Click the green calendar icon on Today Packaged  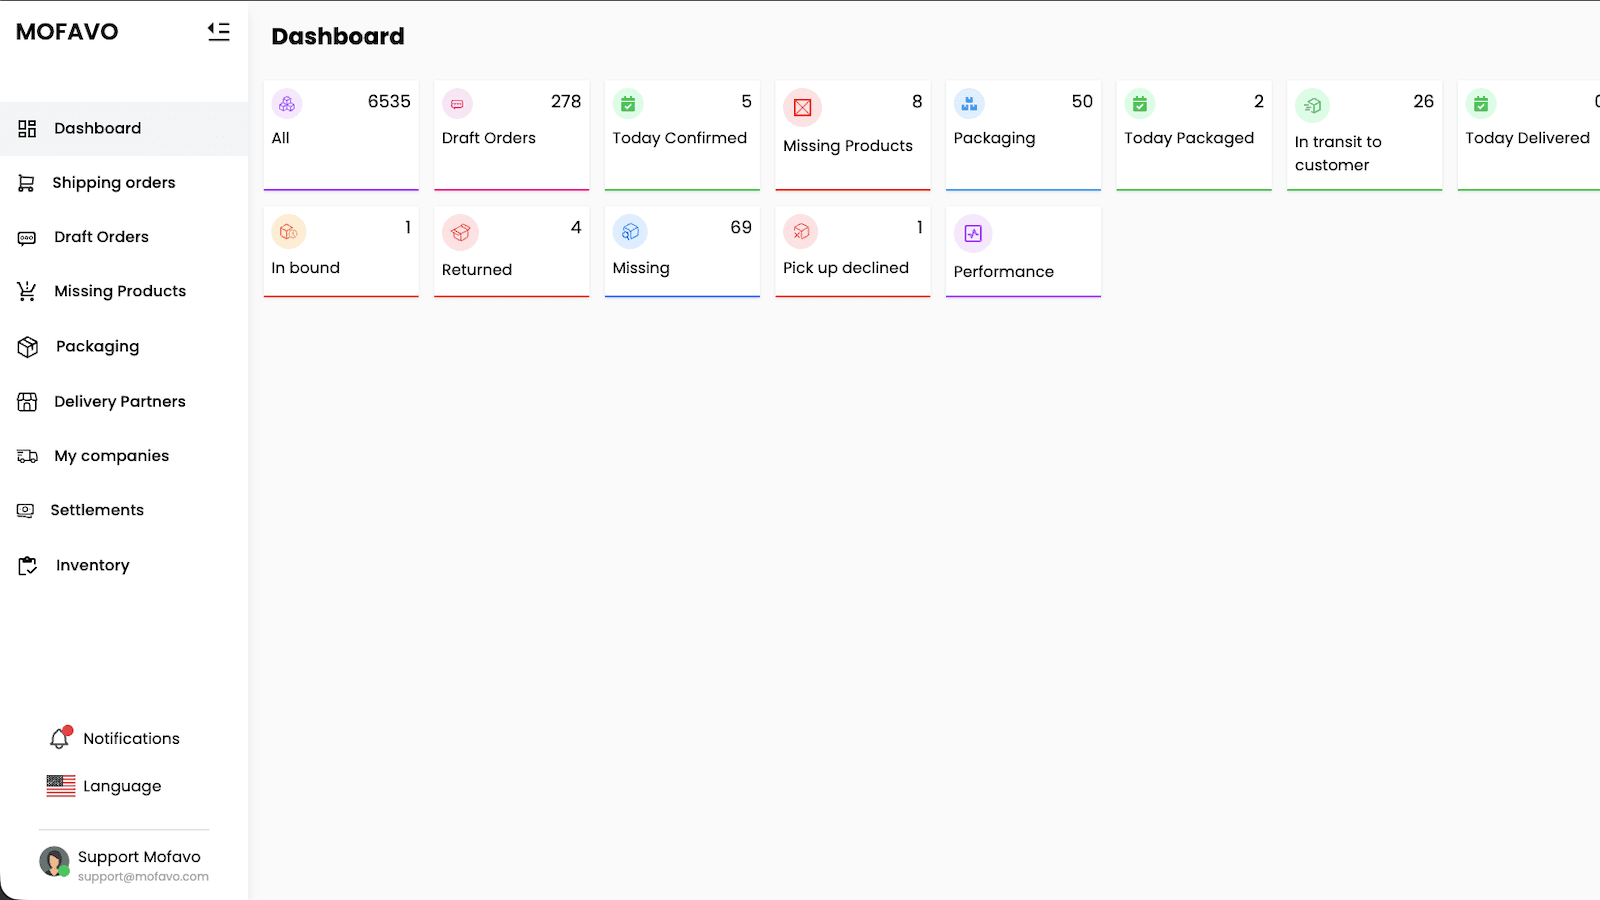click(x=1140, y=104)
